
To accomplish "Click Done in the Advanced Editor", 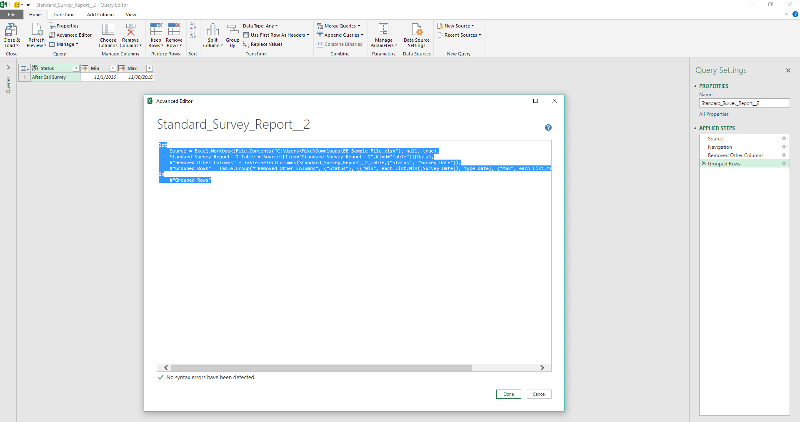I will tap(508, 394).
